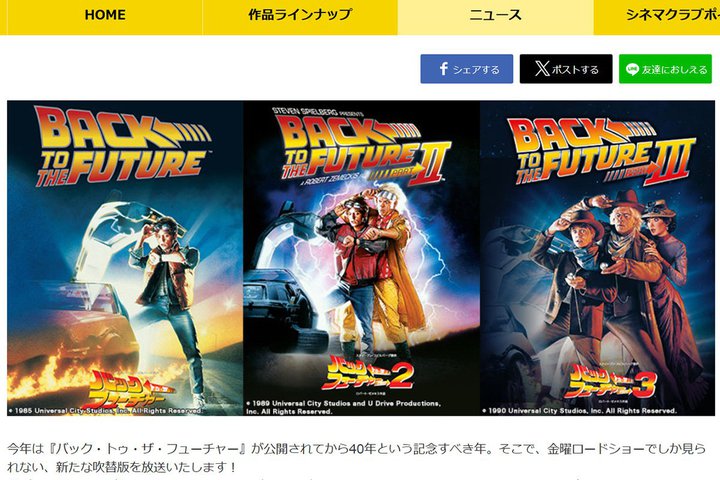Share via the シェアする button
The image size is (720, 480).
point(467,69)
